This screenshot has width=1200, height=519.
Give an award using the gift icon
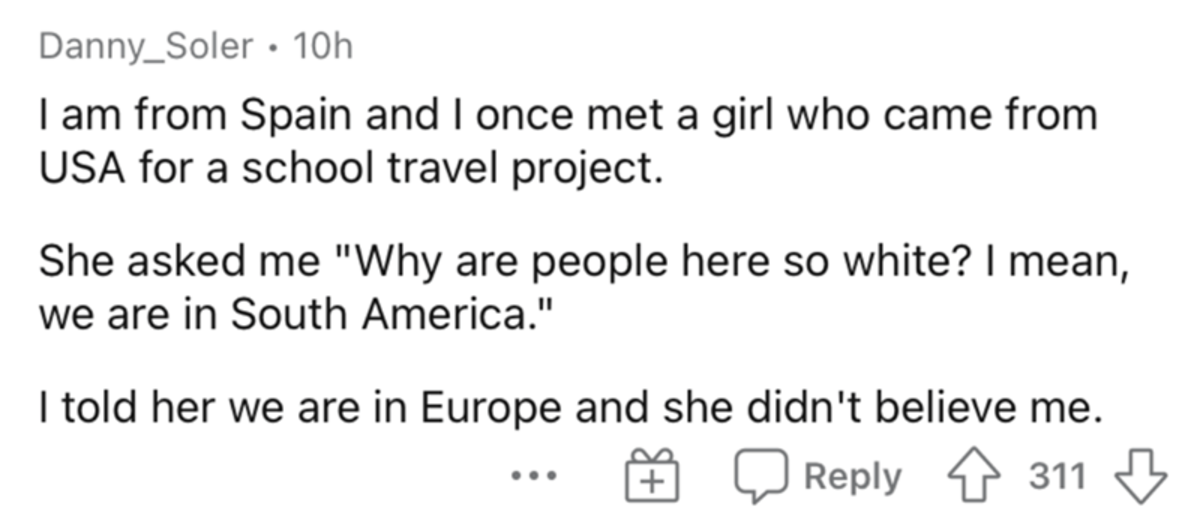tap(652, 477)
